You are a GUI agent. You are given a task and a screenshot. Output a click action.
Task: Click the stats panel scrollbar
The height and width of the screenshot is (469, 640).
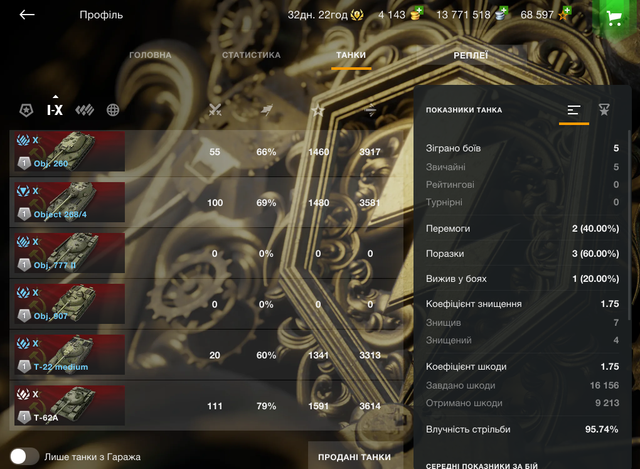point(629,224)
